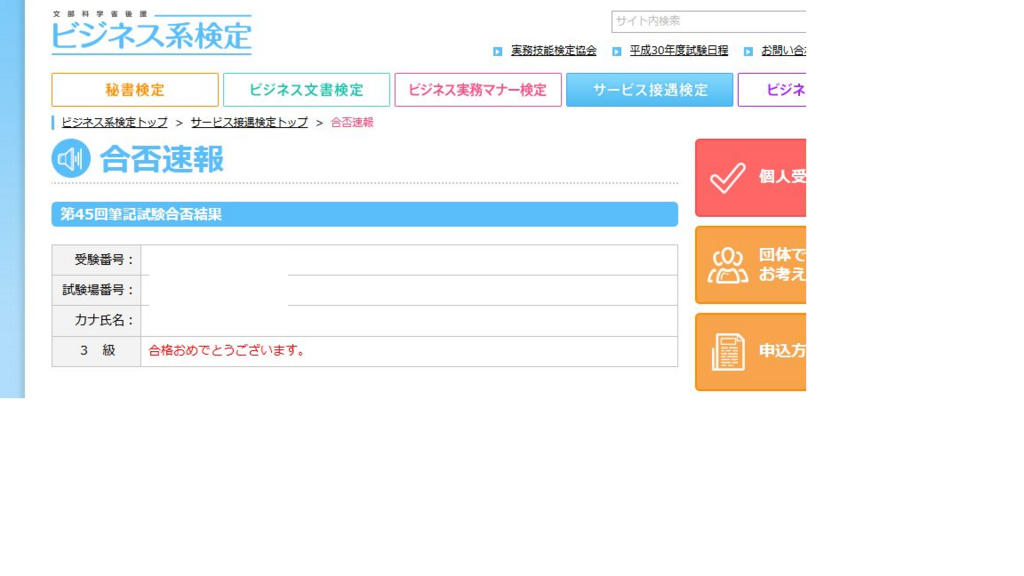Open the 秘書検定 tab
Image resolution: width=1024 pixels, height=576 pixels.
tap(135, 90)
